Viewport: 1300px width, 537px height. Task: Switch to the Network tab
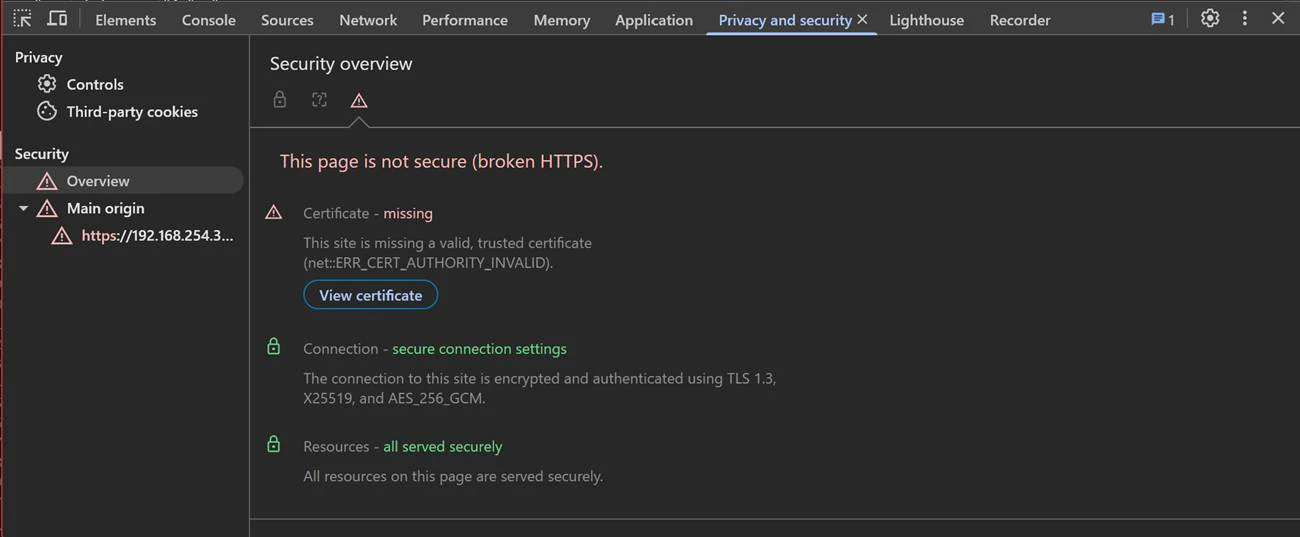click(368, 20)
